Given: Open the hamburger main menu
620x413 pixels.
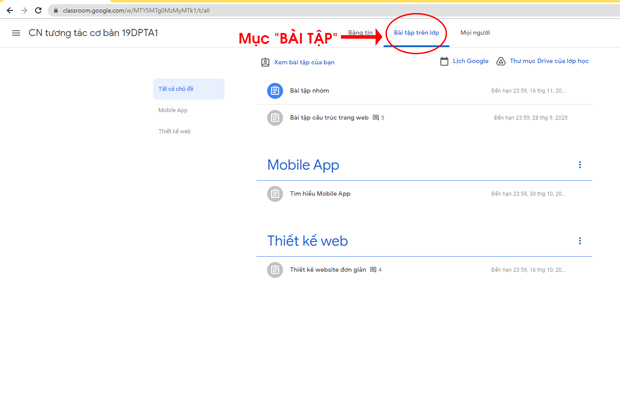Looking at the screenshot, I should (16, 33).
